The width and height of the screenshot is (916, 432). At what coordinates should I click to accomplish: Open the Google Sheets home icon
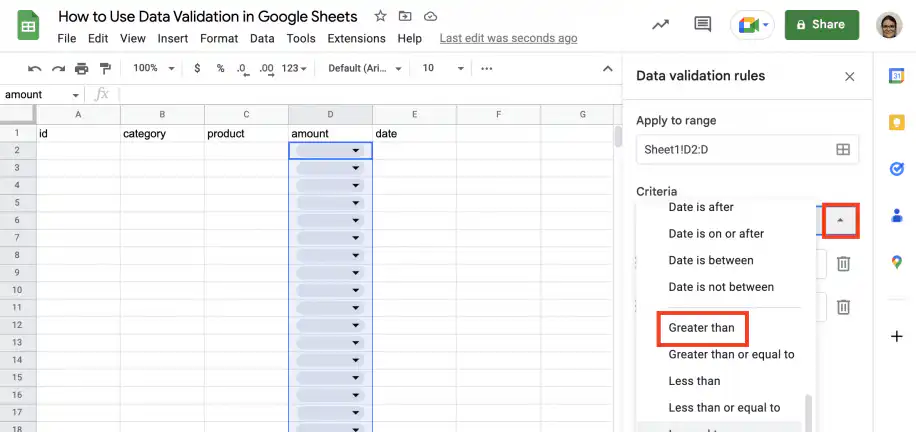tap(28, 26)
